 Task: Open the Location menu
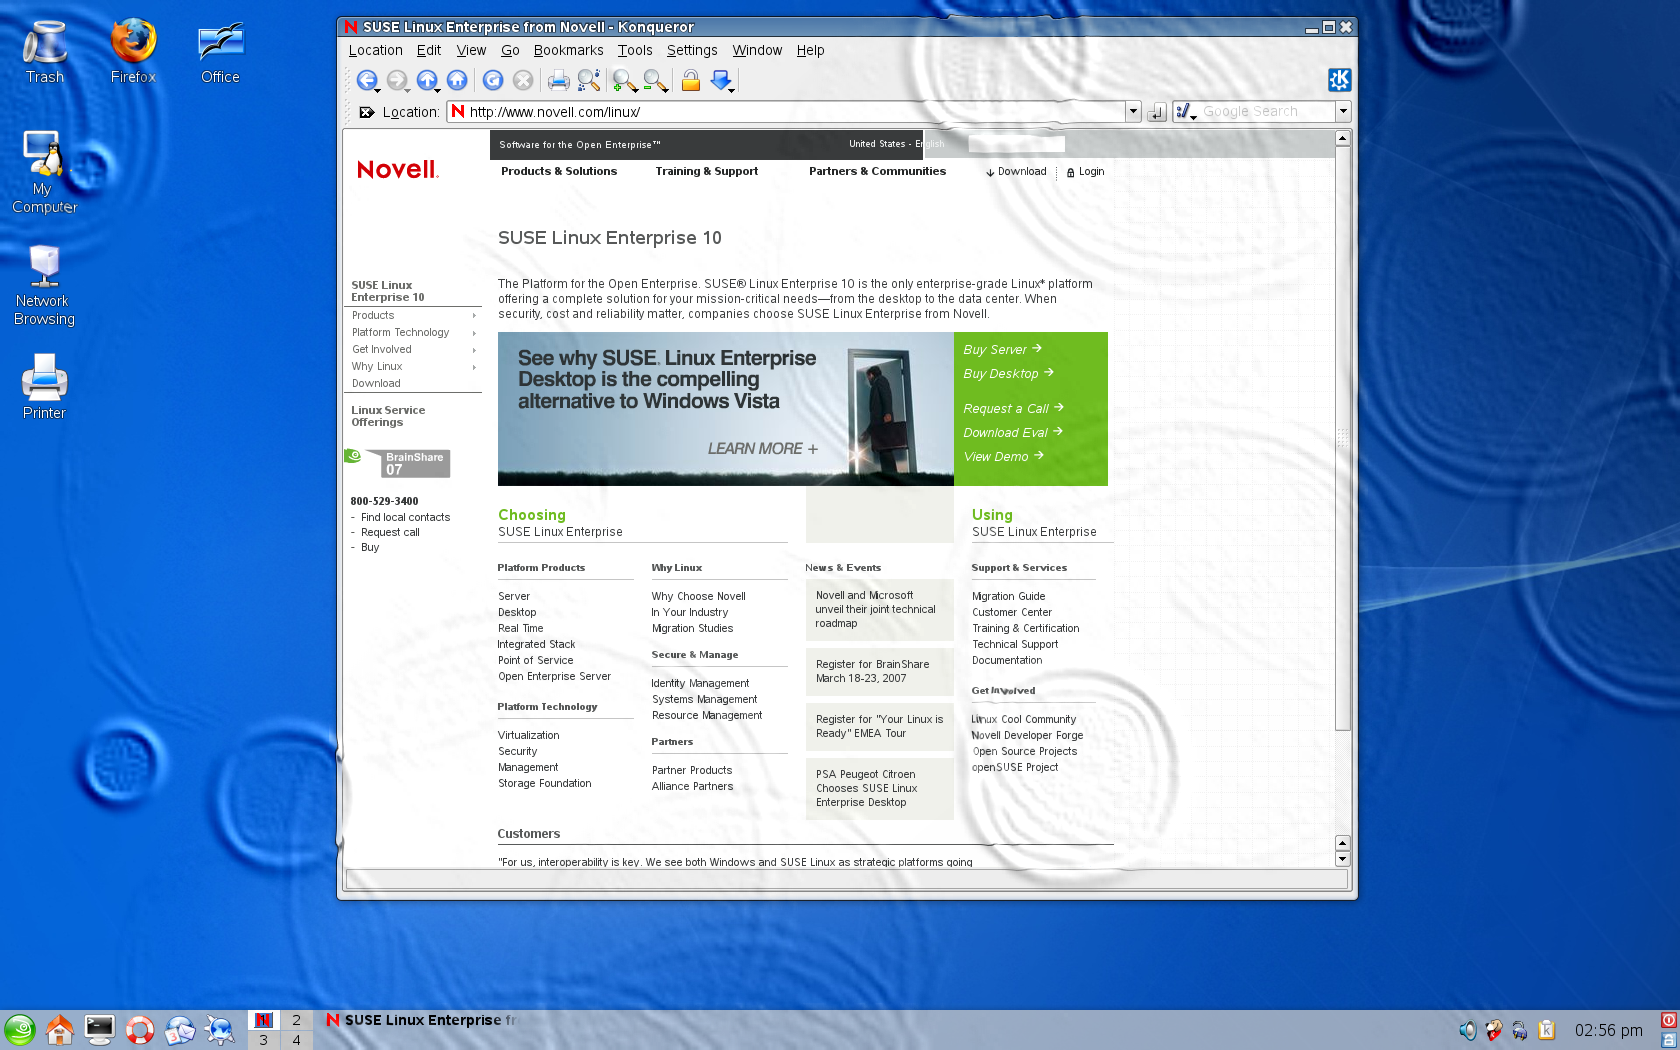375,50
